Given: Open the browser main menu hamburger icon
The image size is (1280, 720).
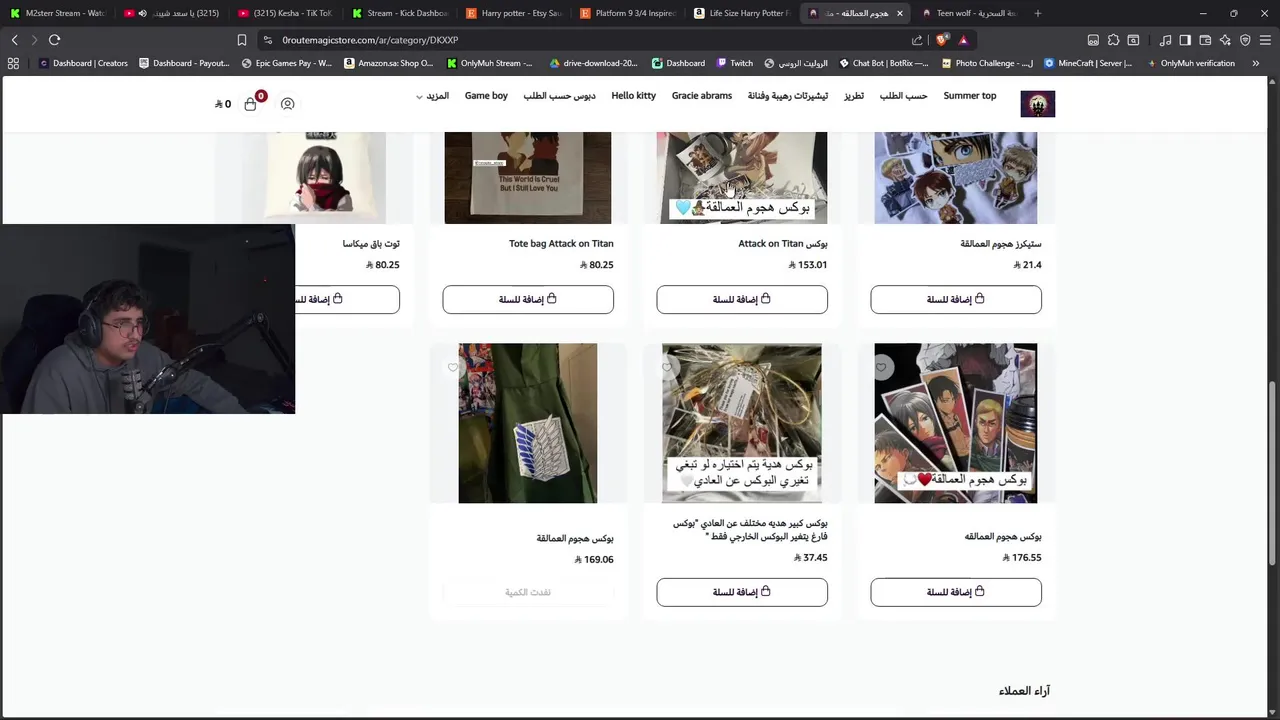Looking at the screenshot, I should (1265, 40).
